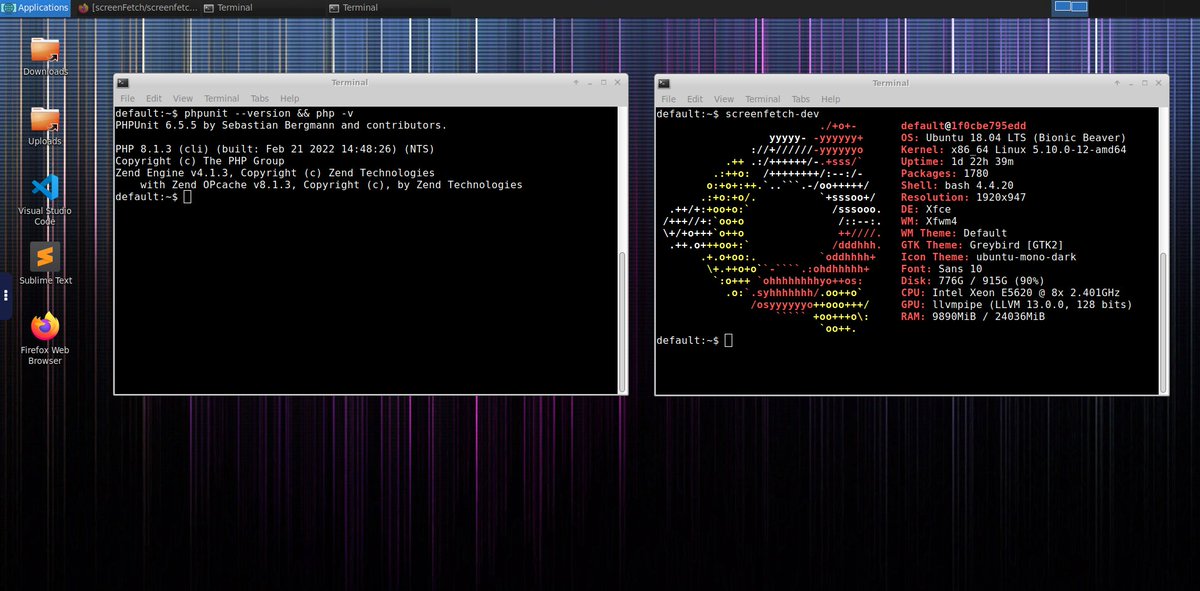The height and width of the screenshot is (591, 1200).
Task: Minimize the screenfetch terminal window
Action: [x=1130, y=83]
